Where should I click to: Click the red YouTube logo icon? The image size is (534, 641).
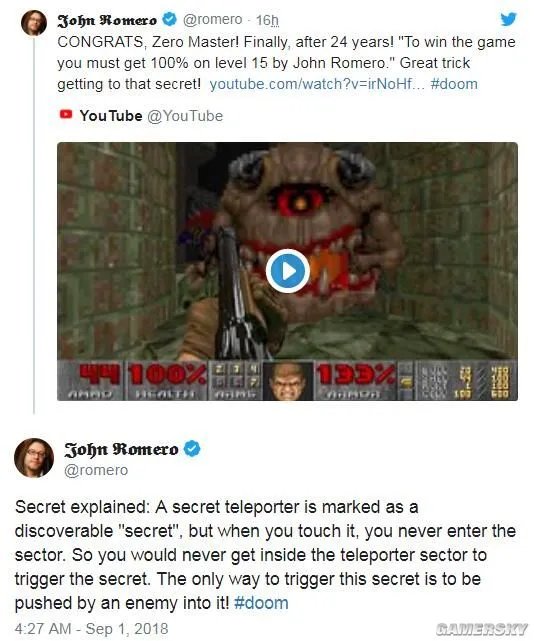coord(66,114)
